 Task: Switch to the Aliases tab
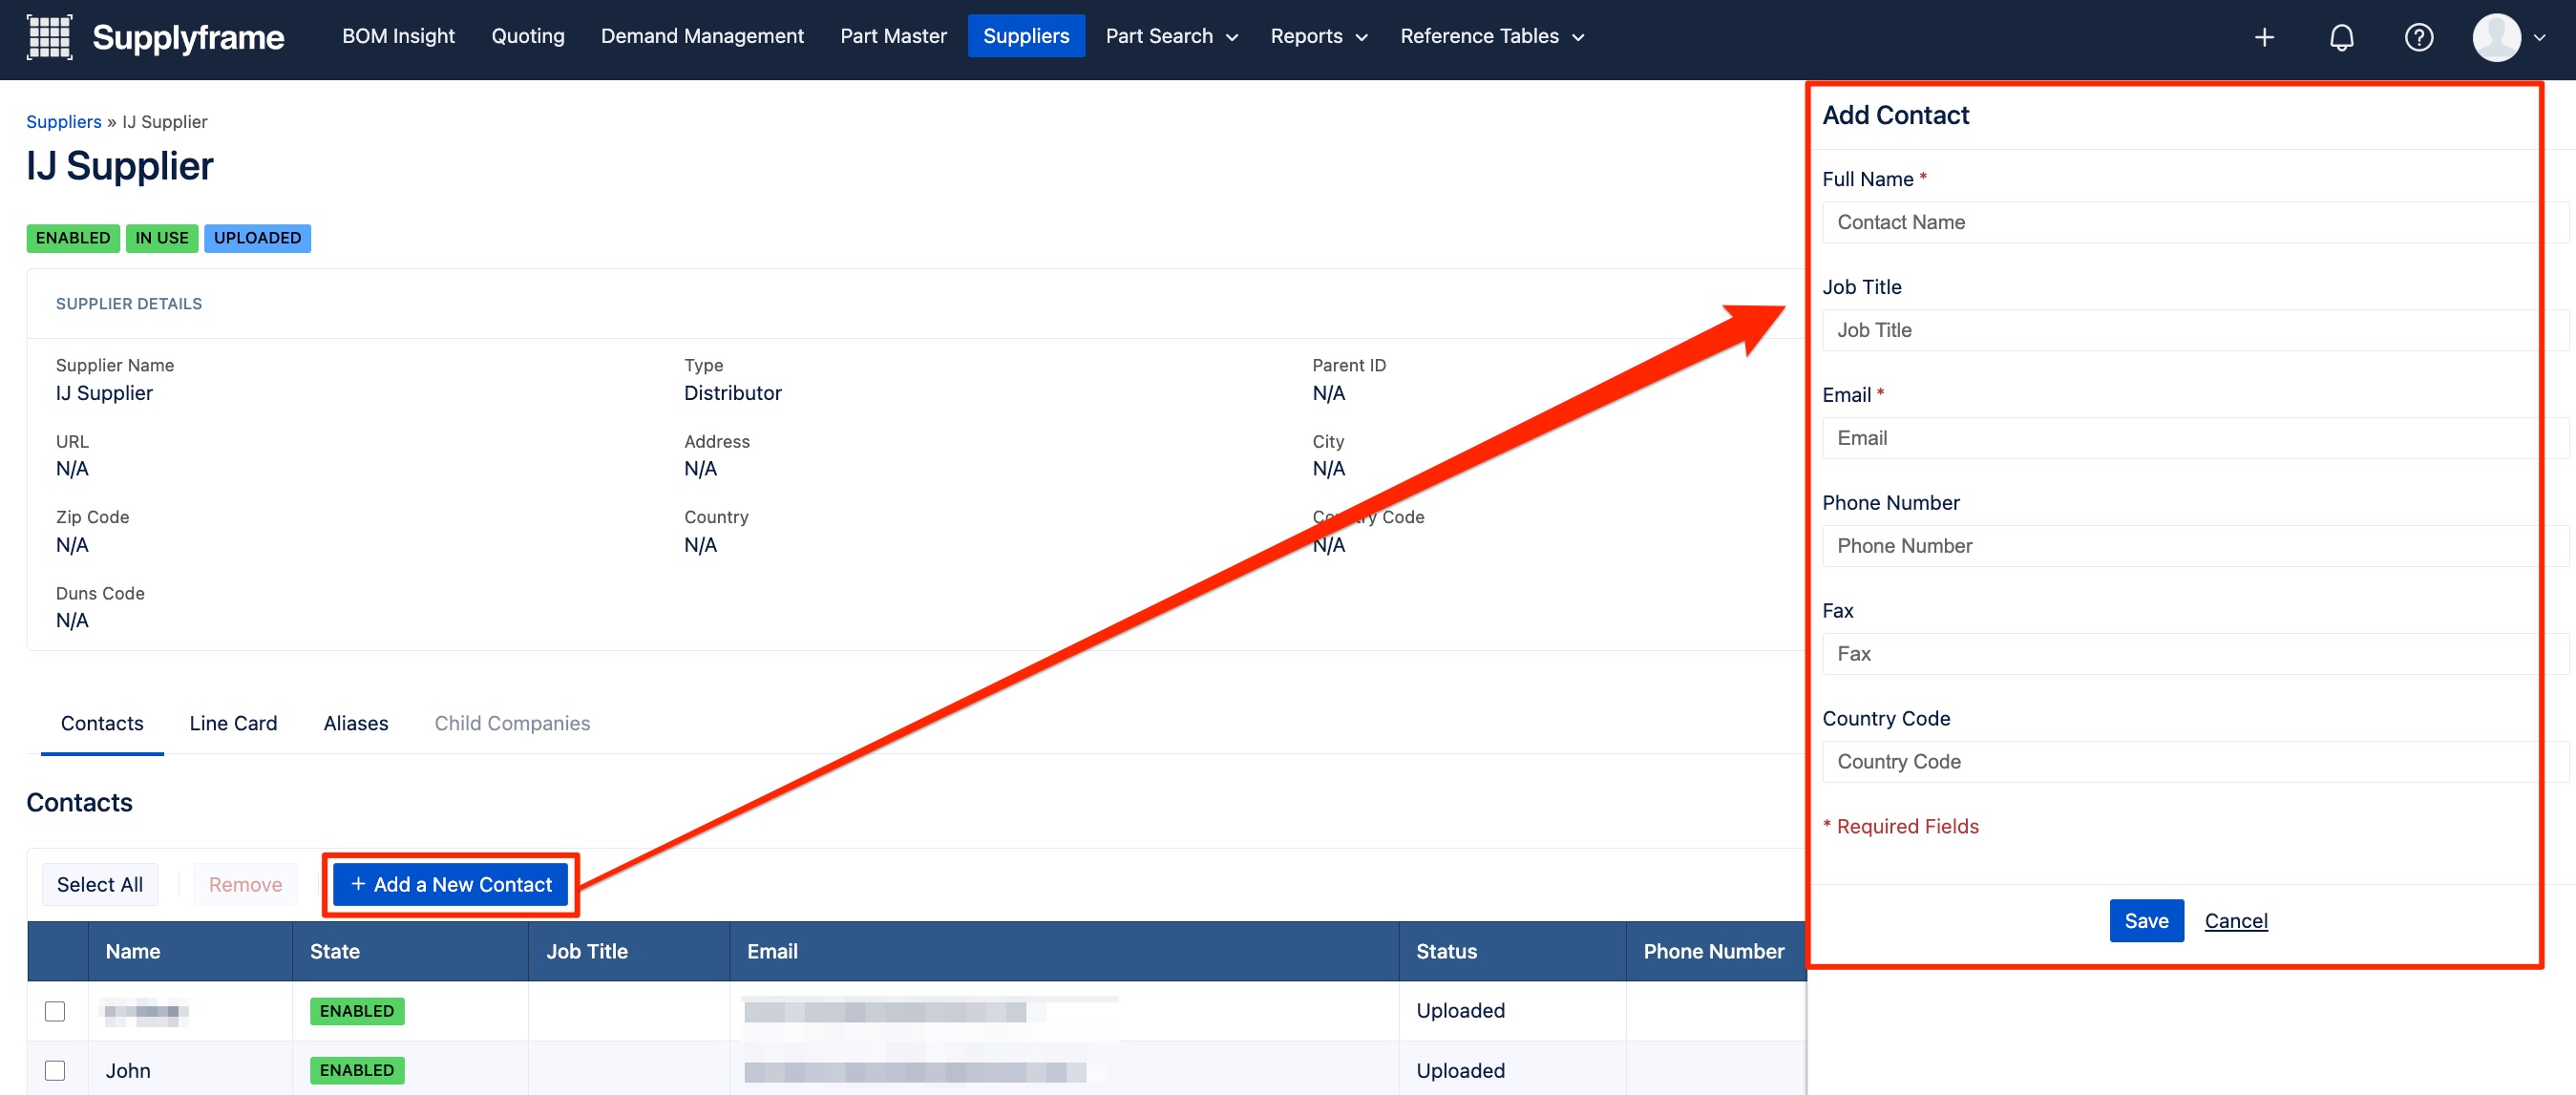356,722
